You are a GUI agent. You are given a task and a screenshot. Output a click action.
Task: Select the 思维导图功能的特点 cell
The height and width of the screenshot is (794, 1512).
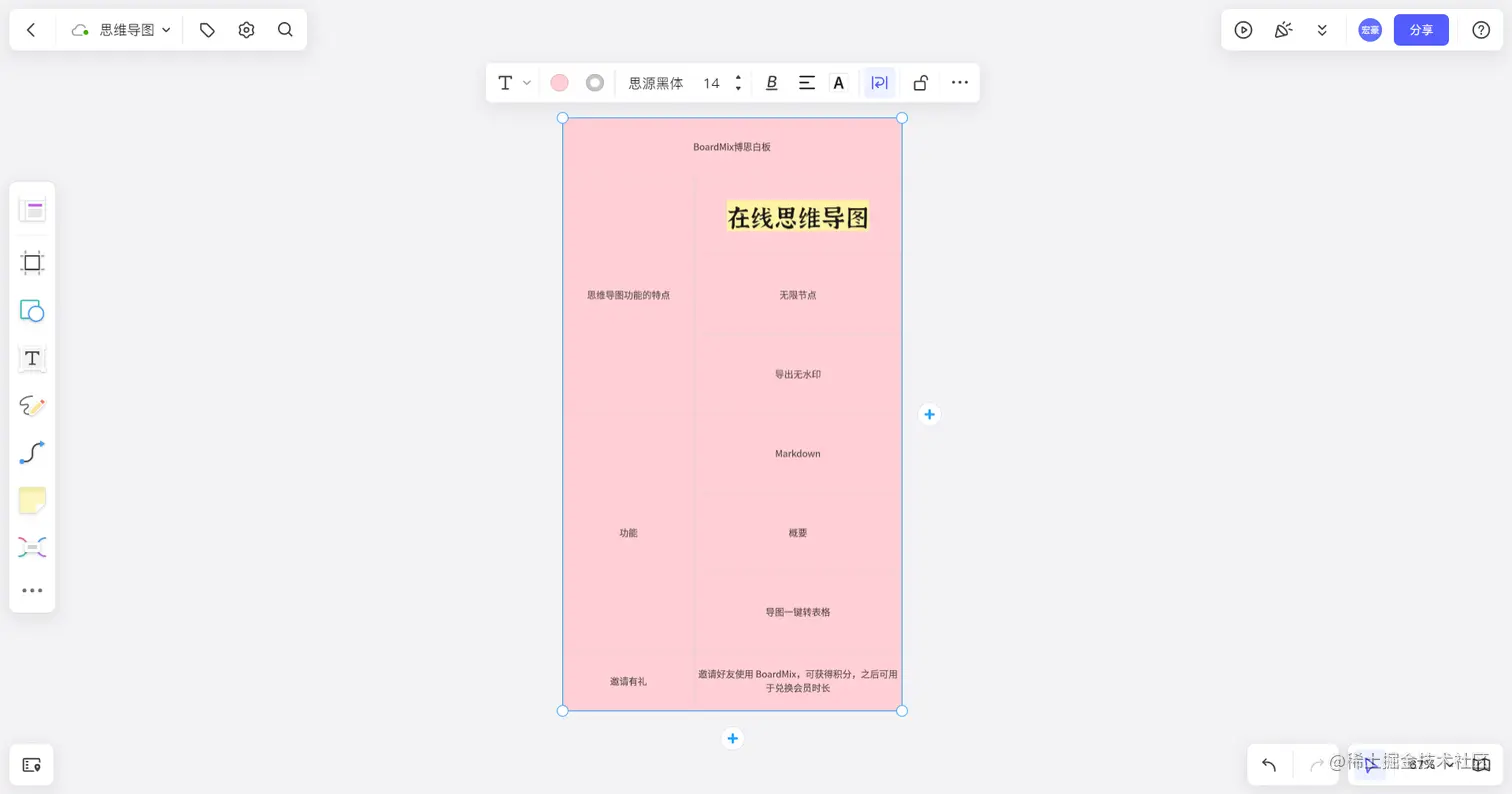629,295
